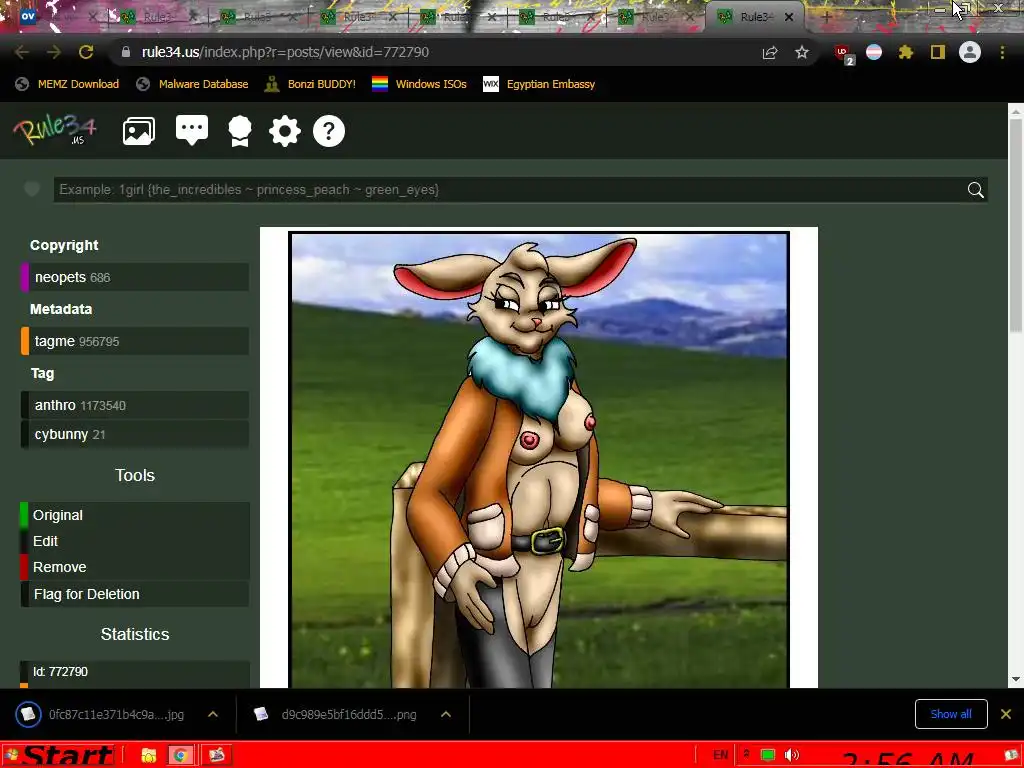Open the Malware Database bookmark
The height and width of the screenshot is (768, 1024).
click(192, 84)
